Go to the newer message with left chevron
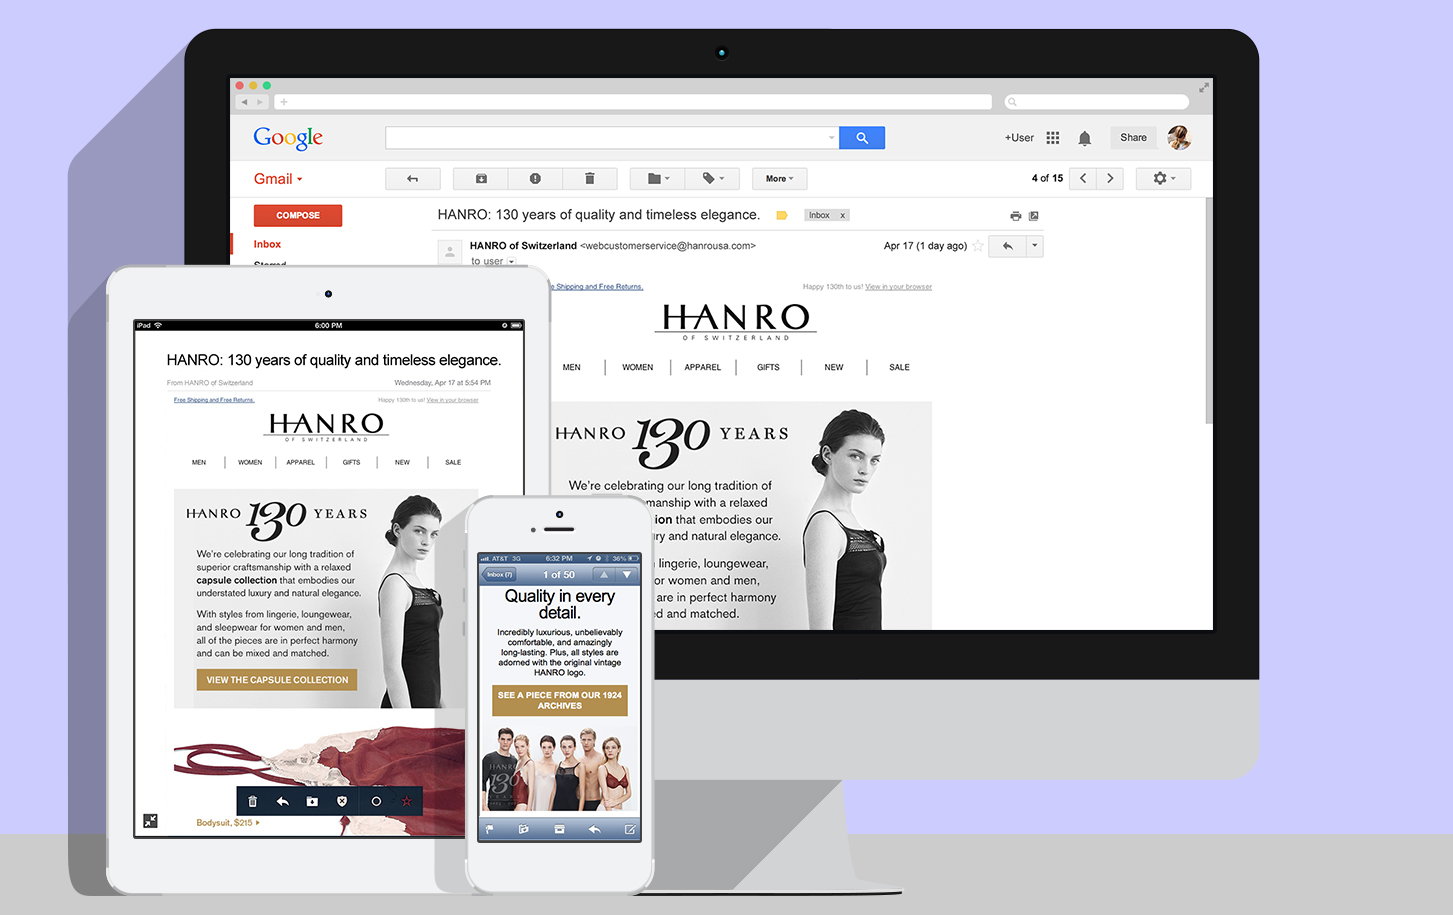 (1083, 179)
